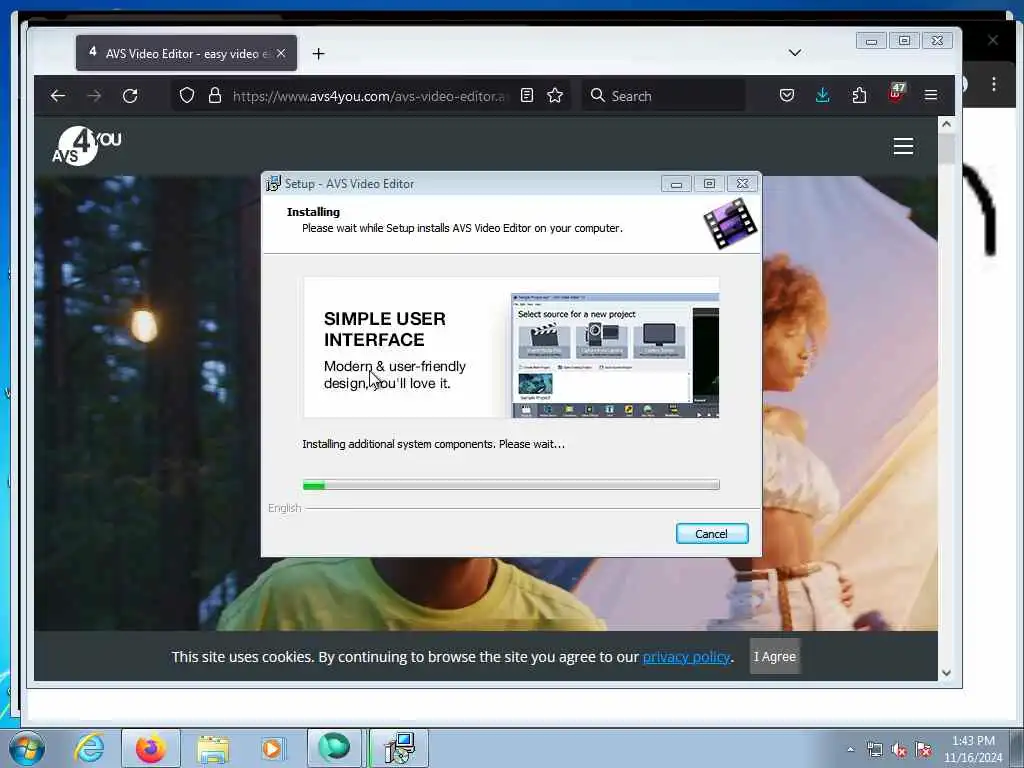Close the AVS Video Editor tab

tap(281, 53)
